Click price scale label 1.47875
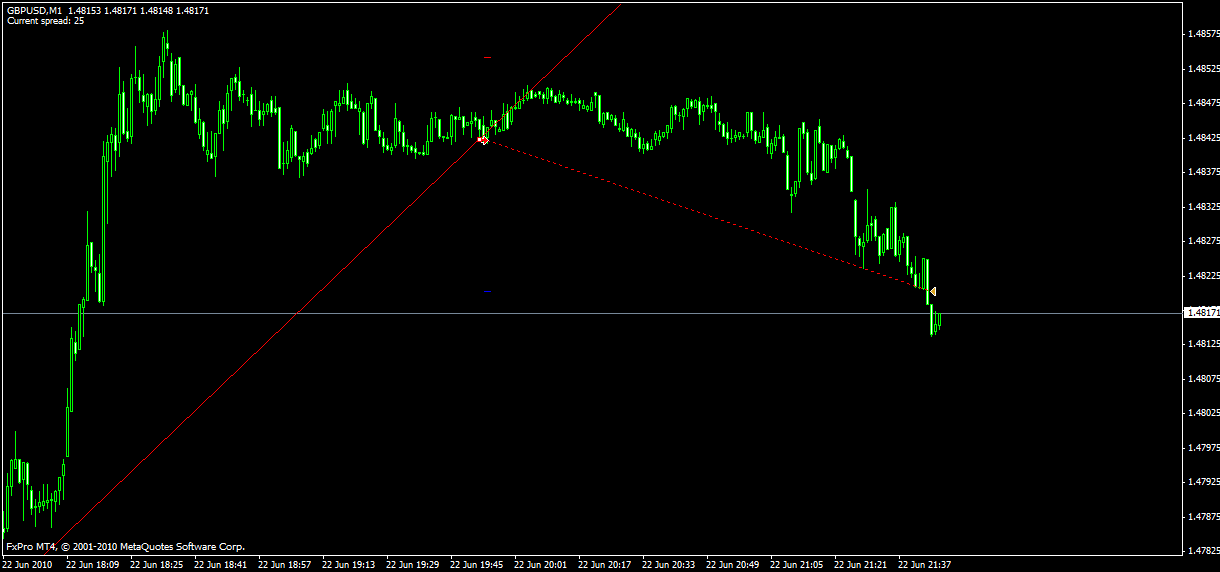The width and height of the screenshot is (1220, 572). coord(1203,517)
